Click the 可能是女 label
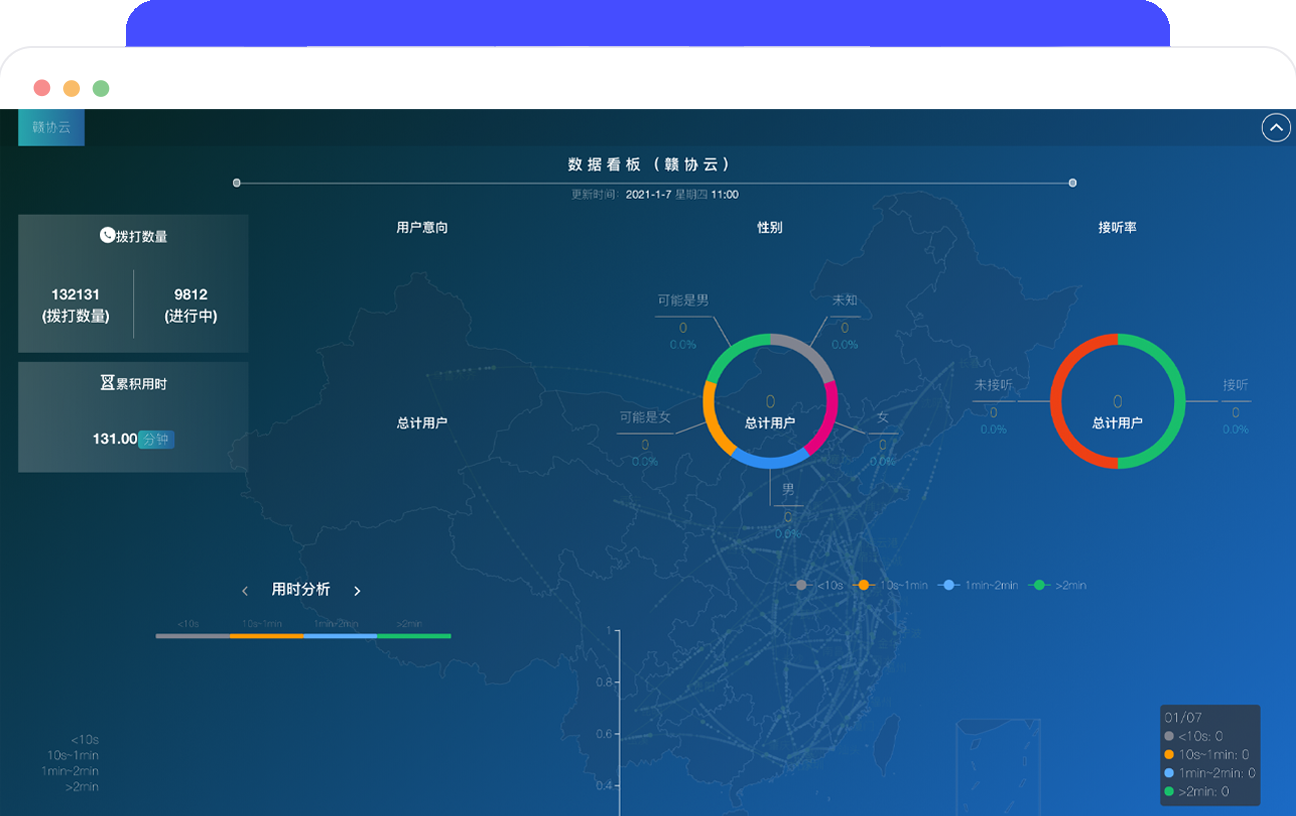This screenshot has height=816, width=1296. (645, 417)
